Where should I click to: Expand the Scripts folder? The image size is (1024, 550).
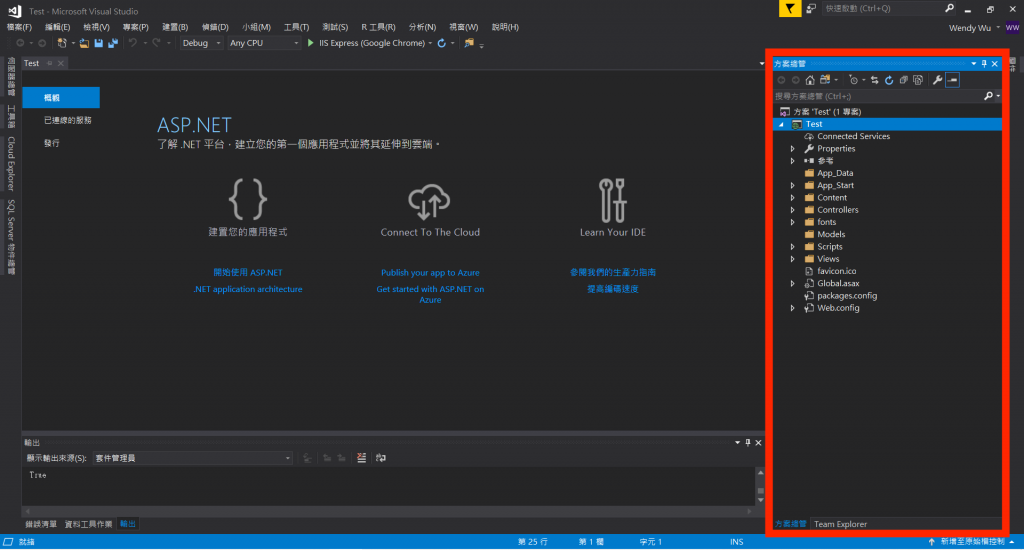click(793, 247)
